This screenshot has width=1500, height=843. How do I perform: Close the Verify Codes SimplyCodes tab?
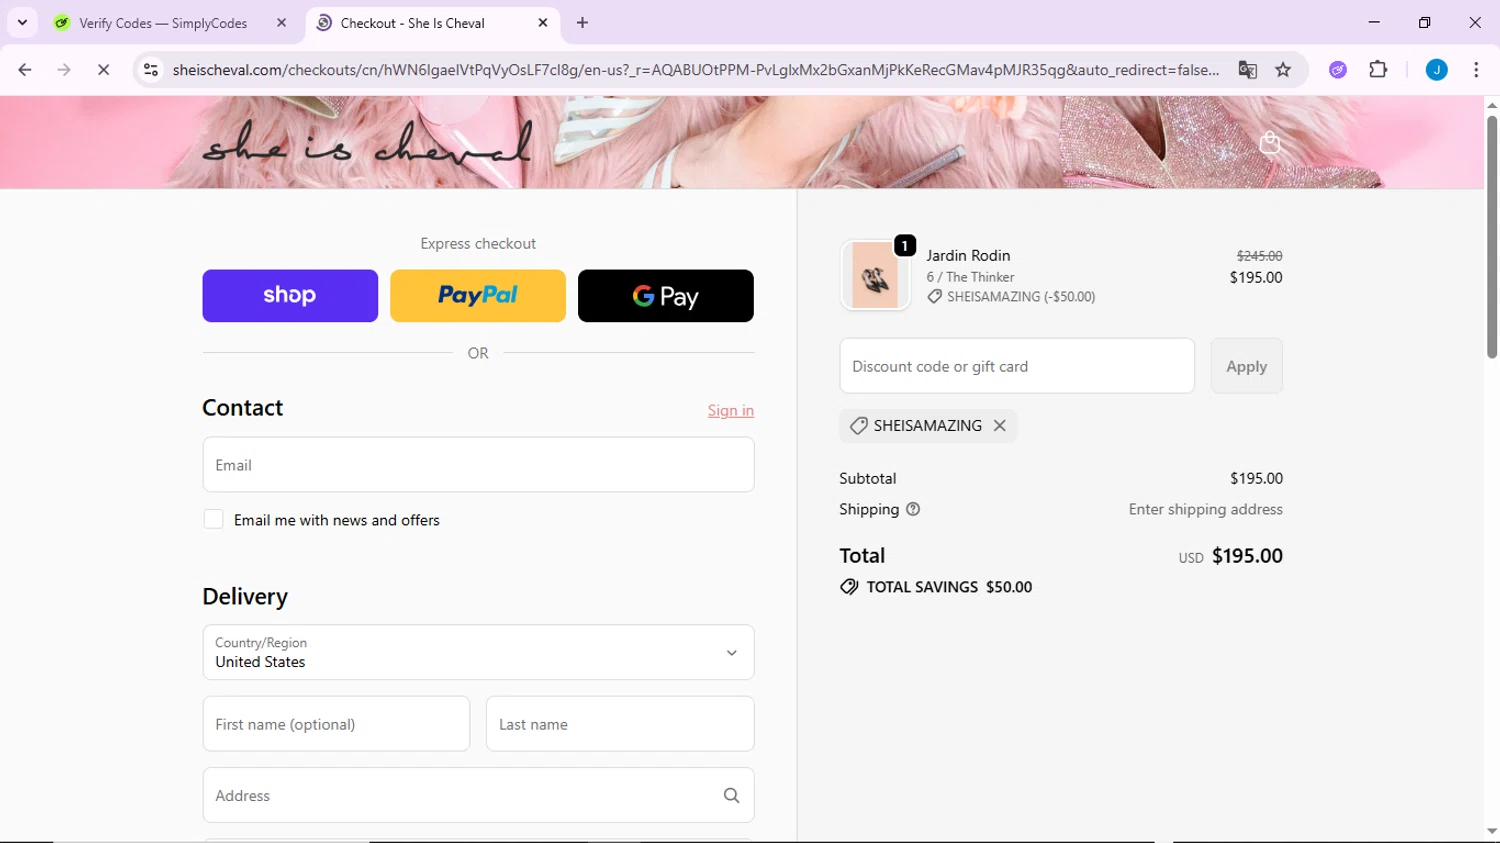282,23
